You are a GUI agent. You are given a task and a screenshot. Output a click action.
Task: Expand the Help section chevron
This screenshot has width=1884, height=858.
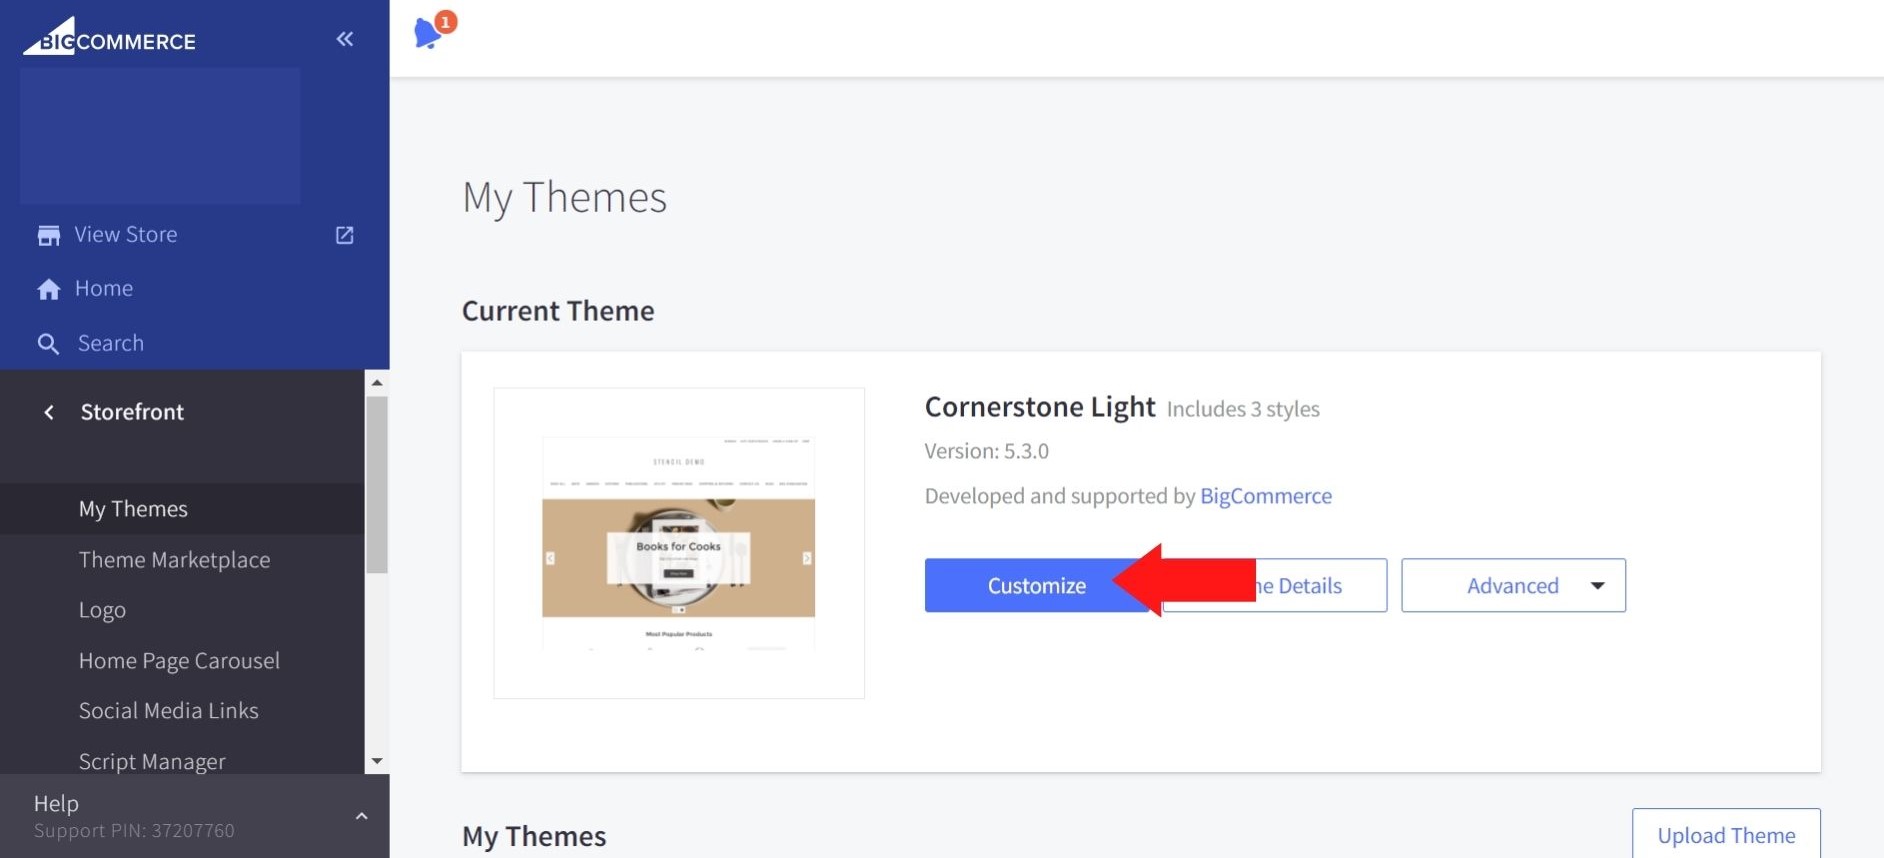click(361, 816)
